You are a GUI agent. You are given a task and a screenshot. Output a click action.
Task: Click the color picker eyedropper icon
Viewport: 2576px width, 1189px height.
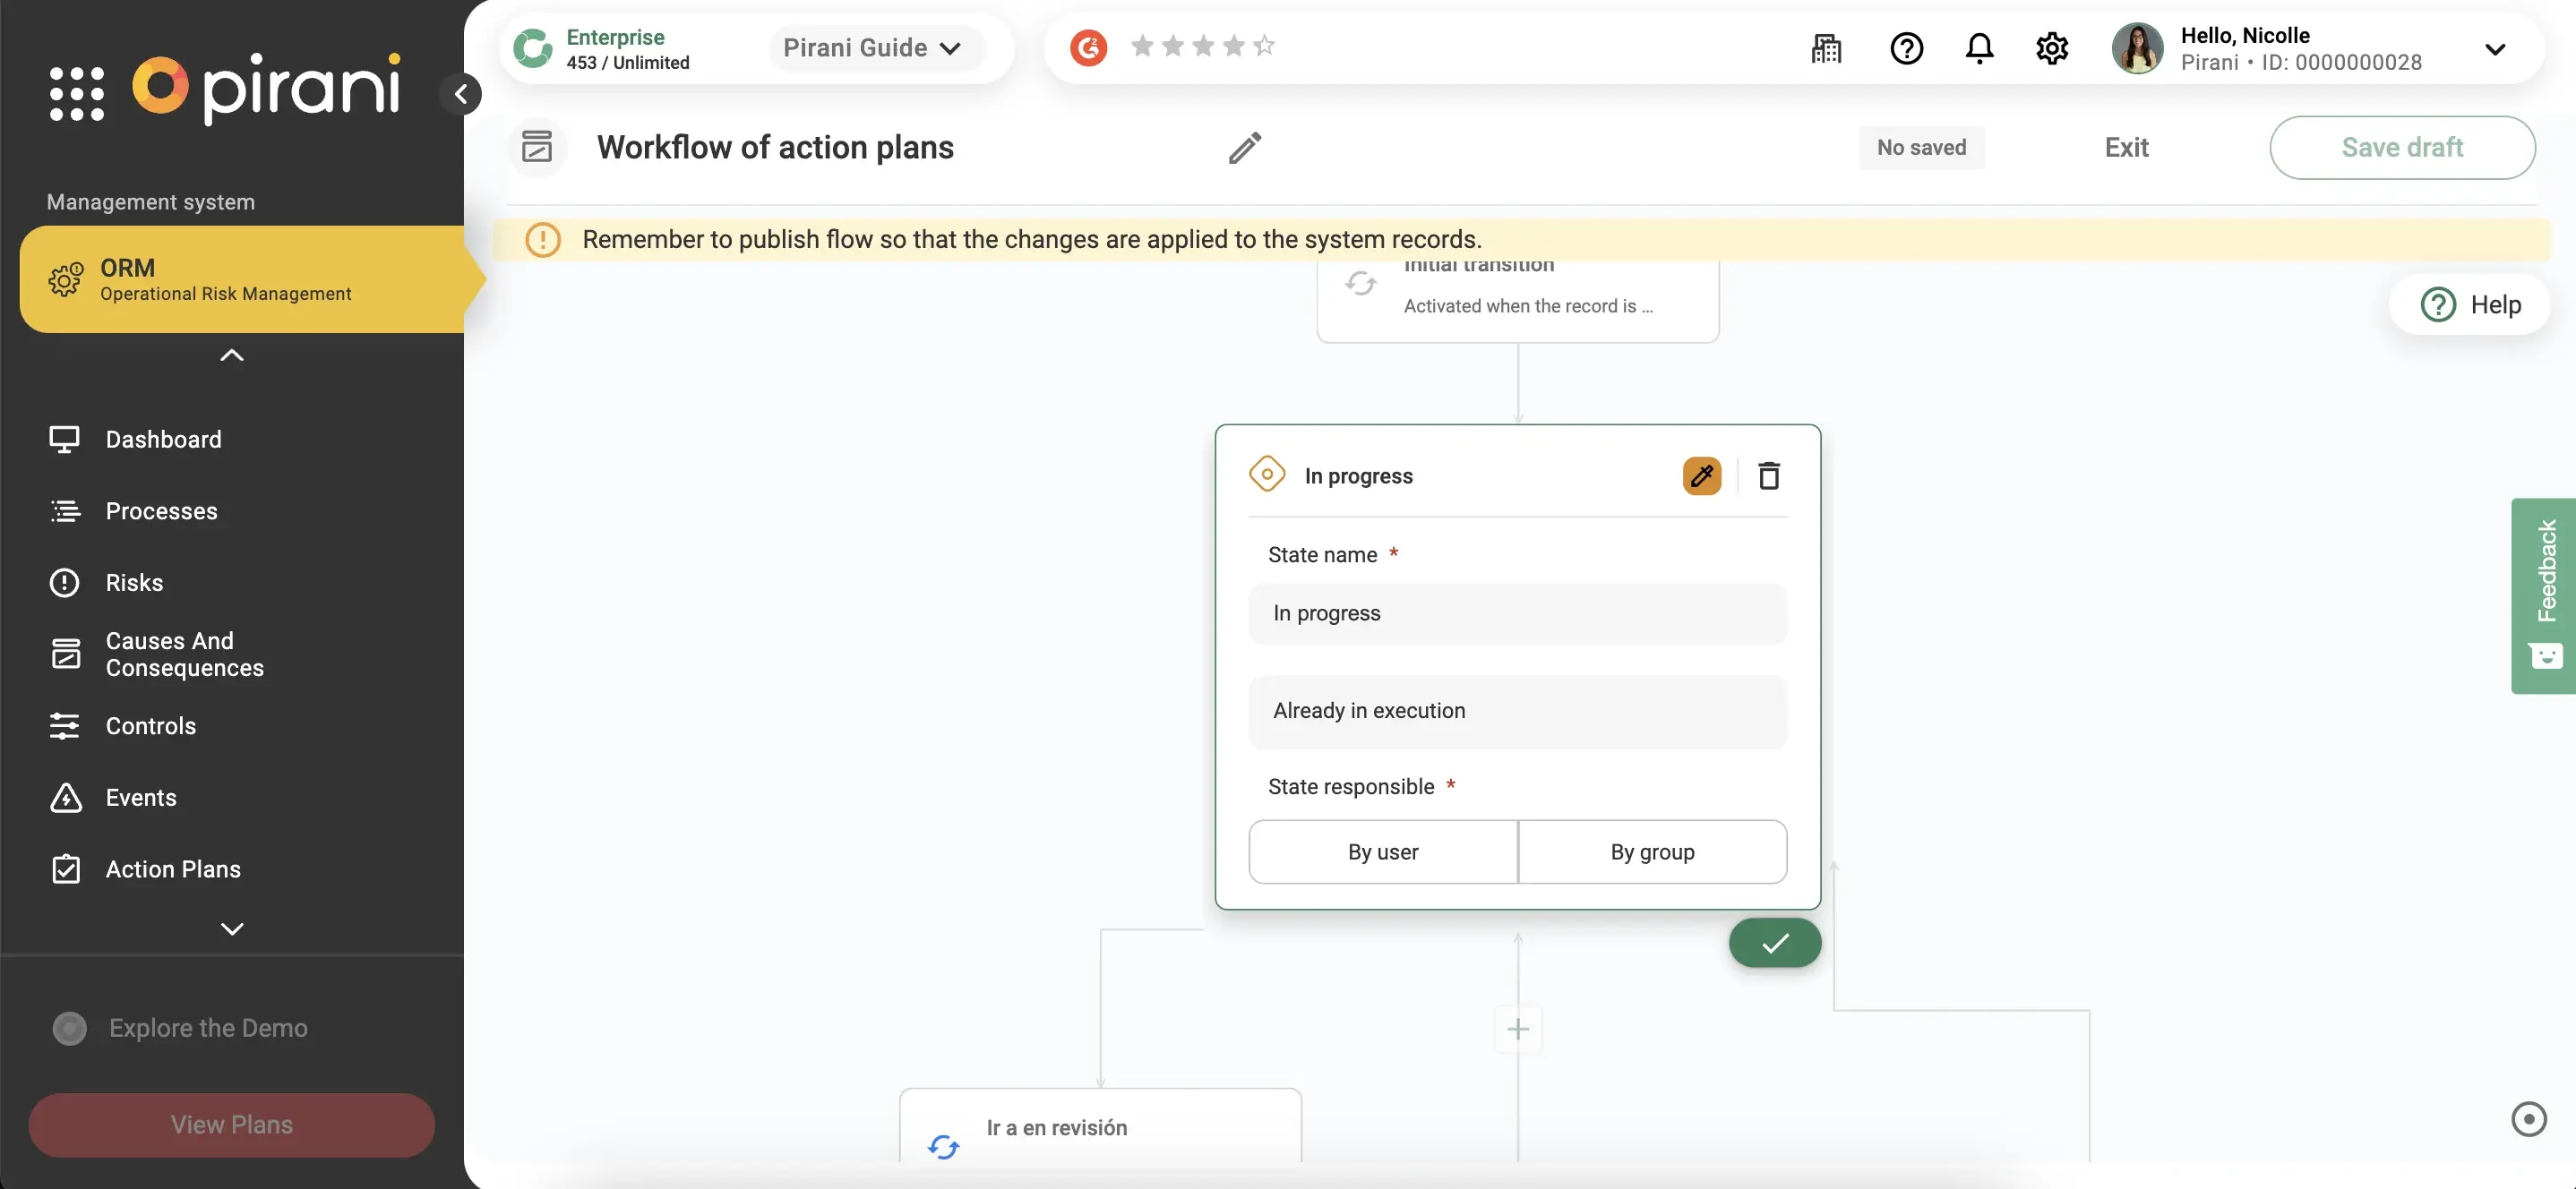pos(1701,476)
